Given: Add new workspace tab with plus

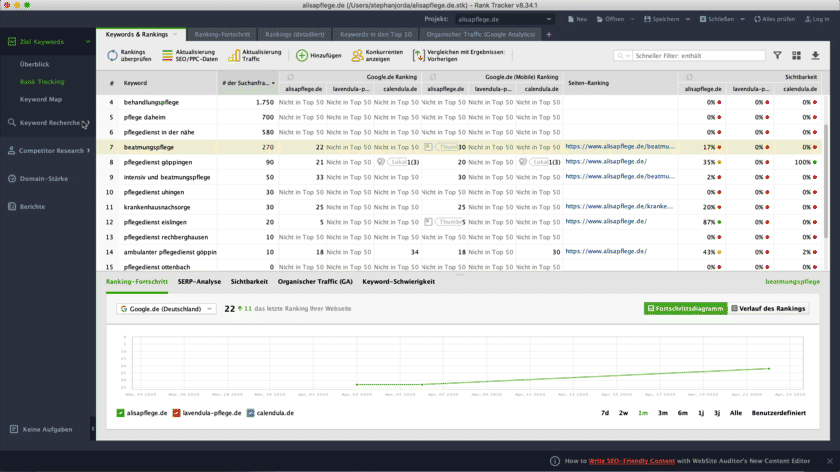Looking at the screenshot, I should coord(549,34).
